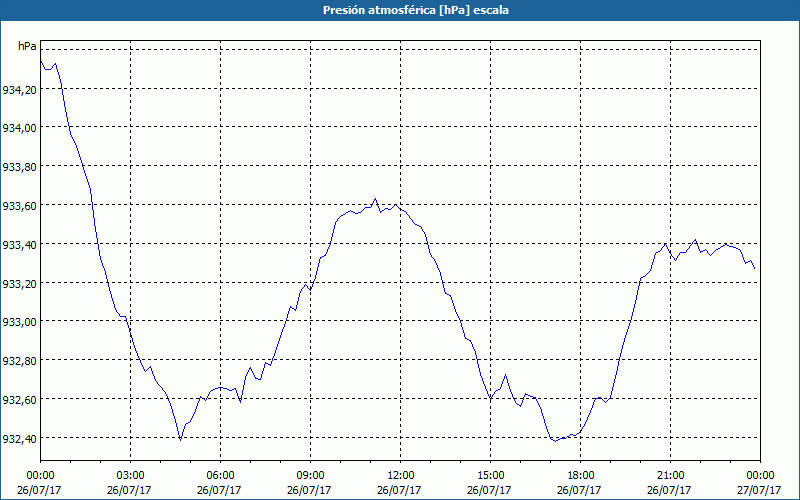This screenshot has width=800, height=500.
Task: Click the 934,00 pressure axis value
Action: [19, 129]
